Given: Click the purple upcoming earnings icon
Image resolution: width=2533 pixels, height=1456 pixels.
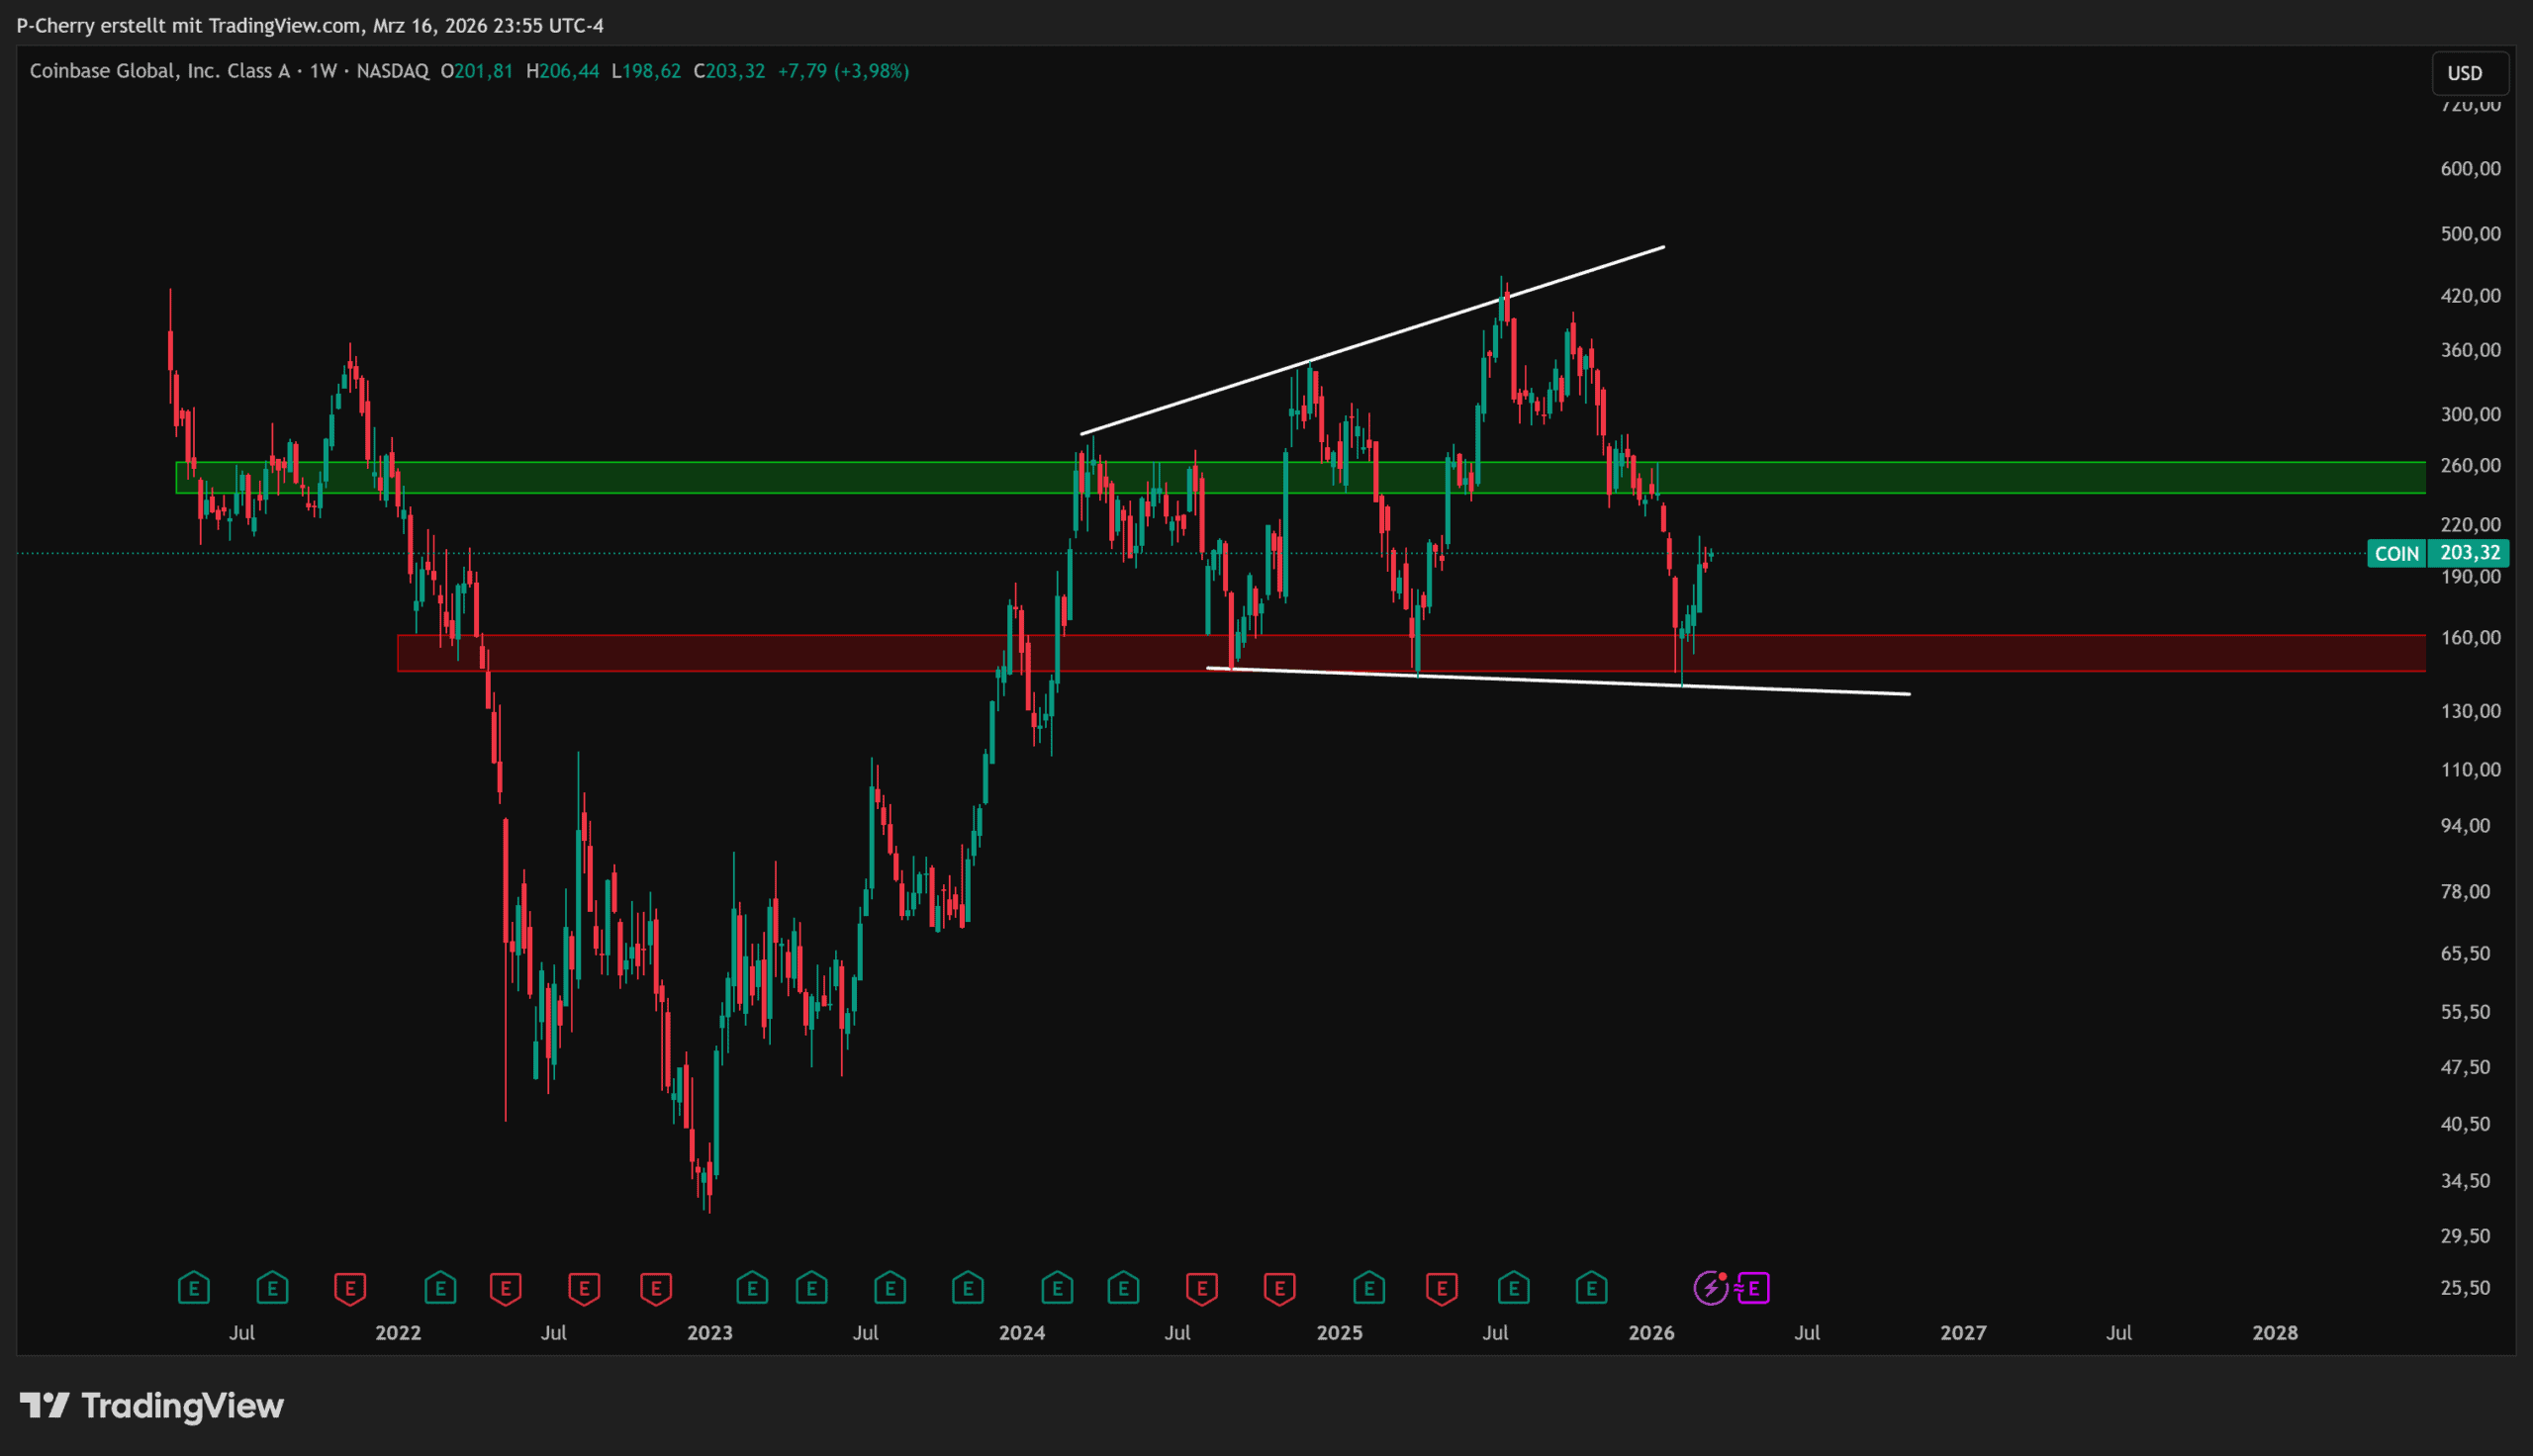Looking at the screenshot, I should pos(1753,1288).
